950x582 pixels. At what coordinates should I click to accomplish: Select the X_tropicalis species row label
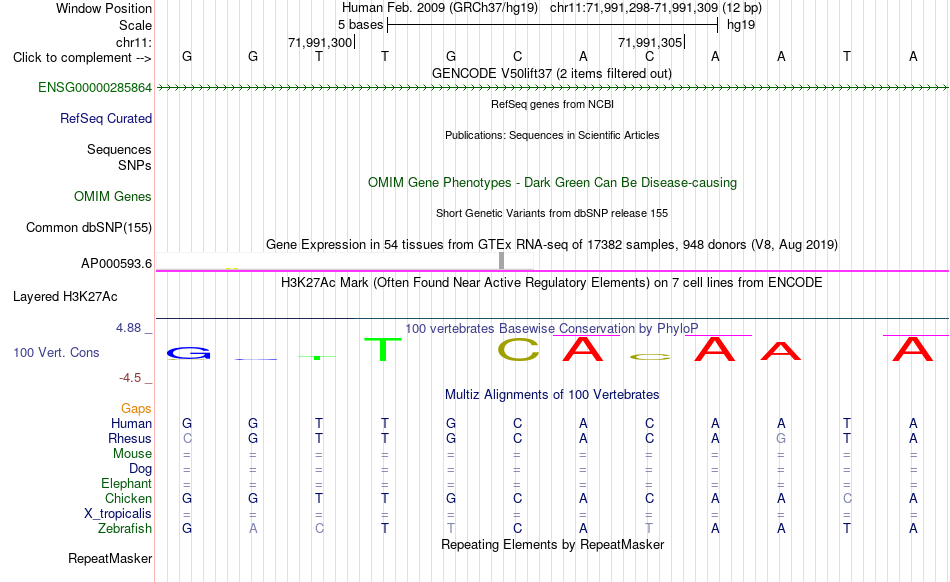click(x=118, y=514)
